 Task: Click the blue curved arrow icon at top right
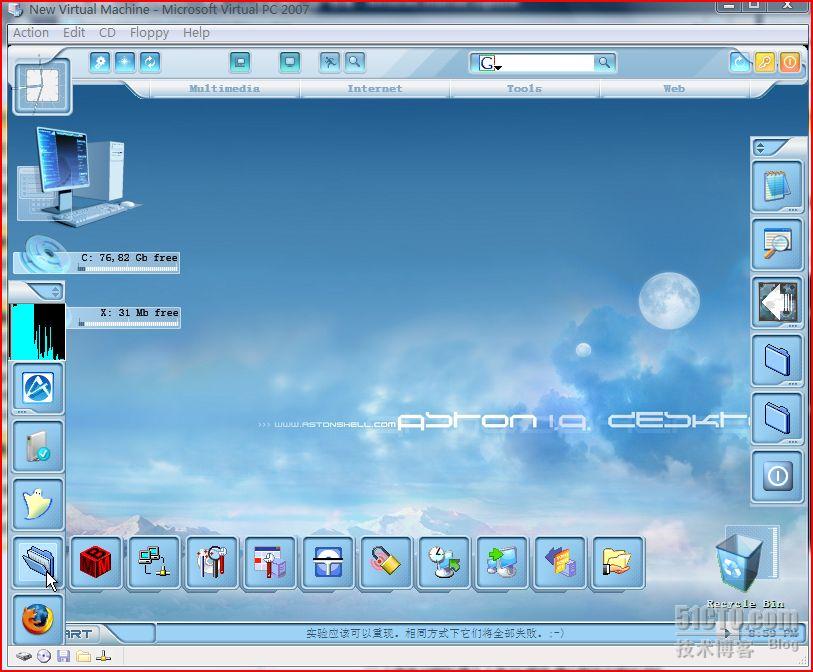coord(740,63)
